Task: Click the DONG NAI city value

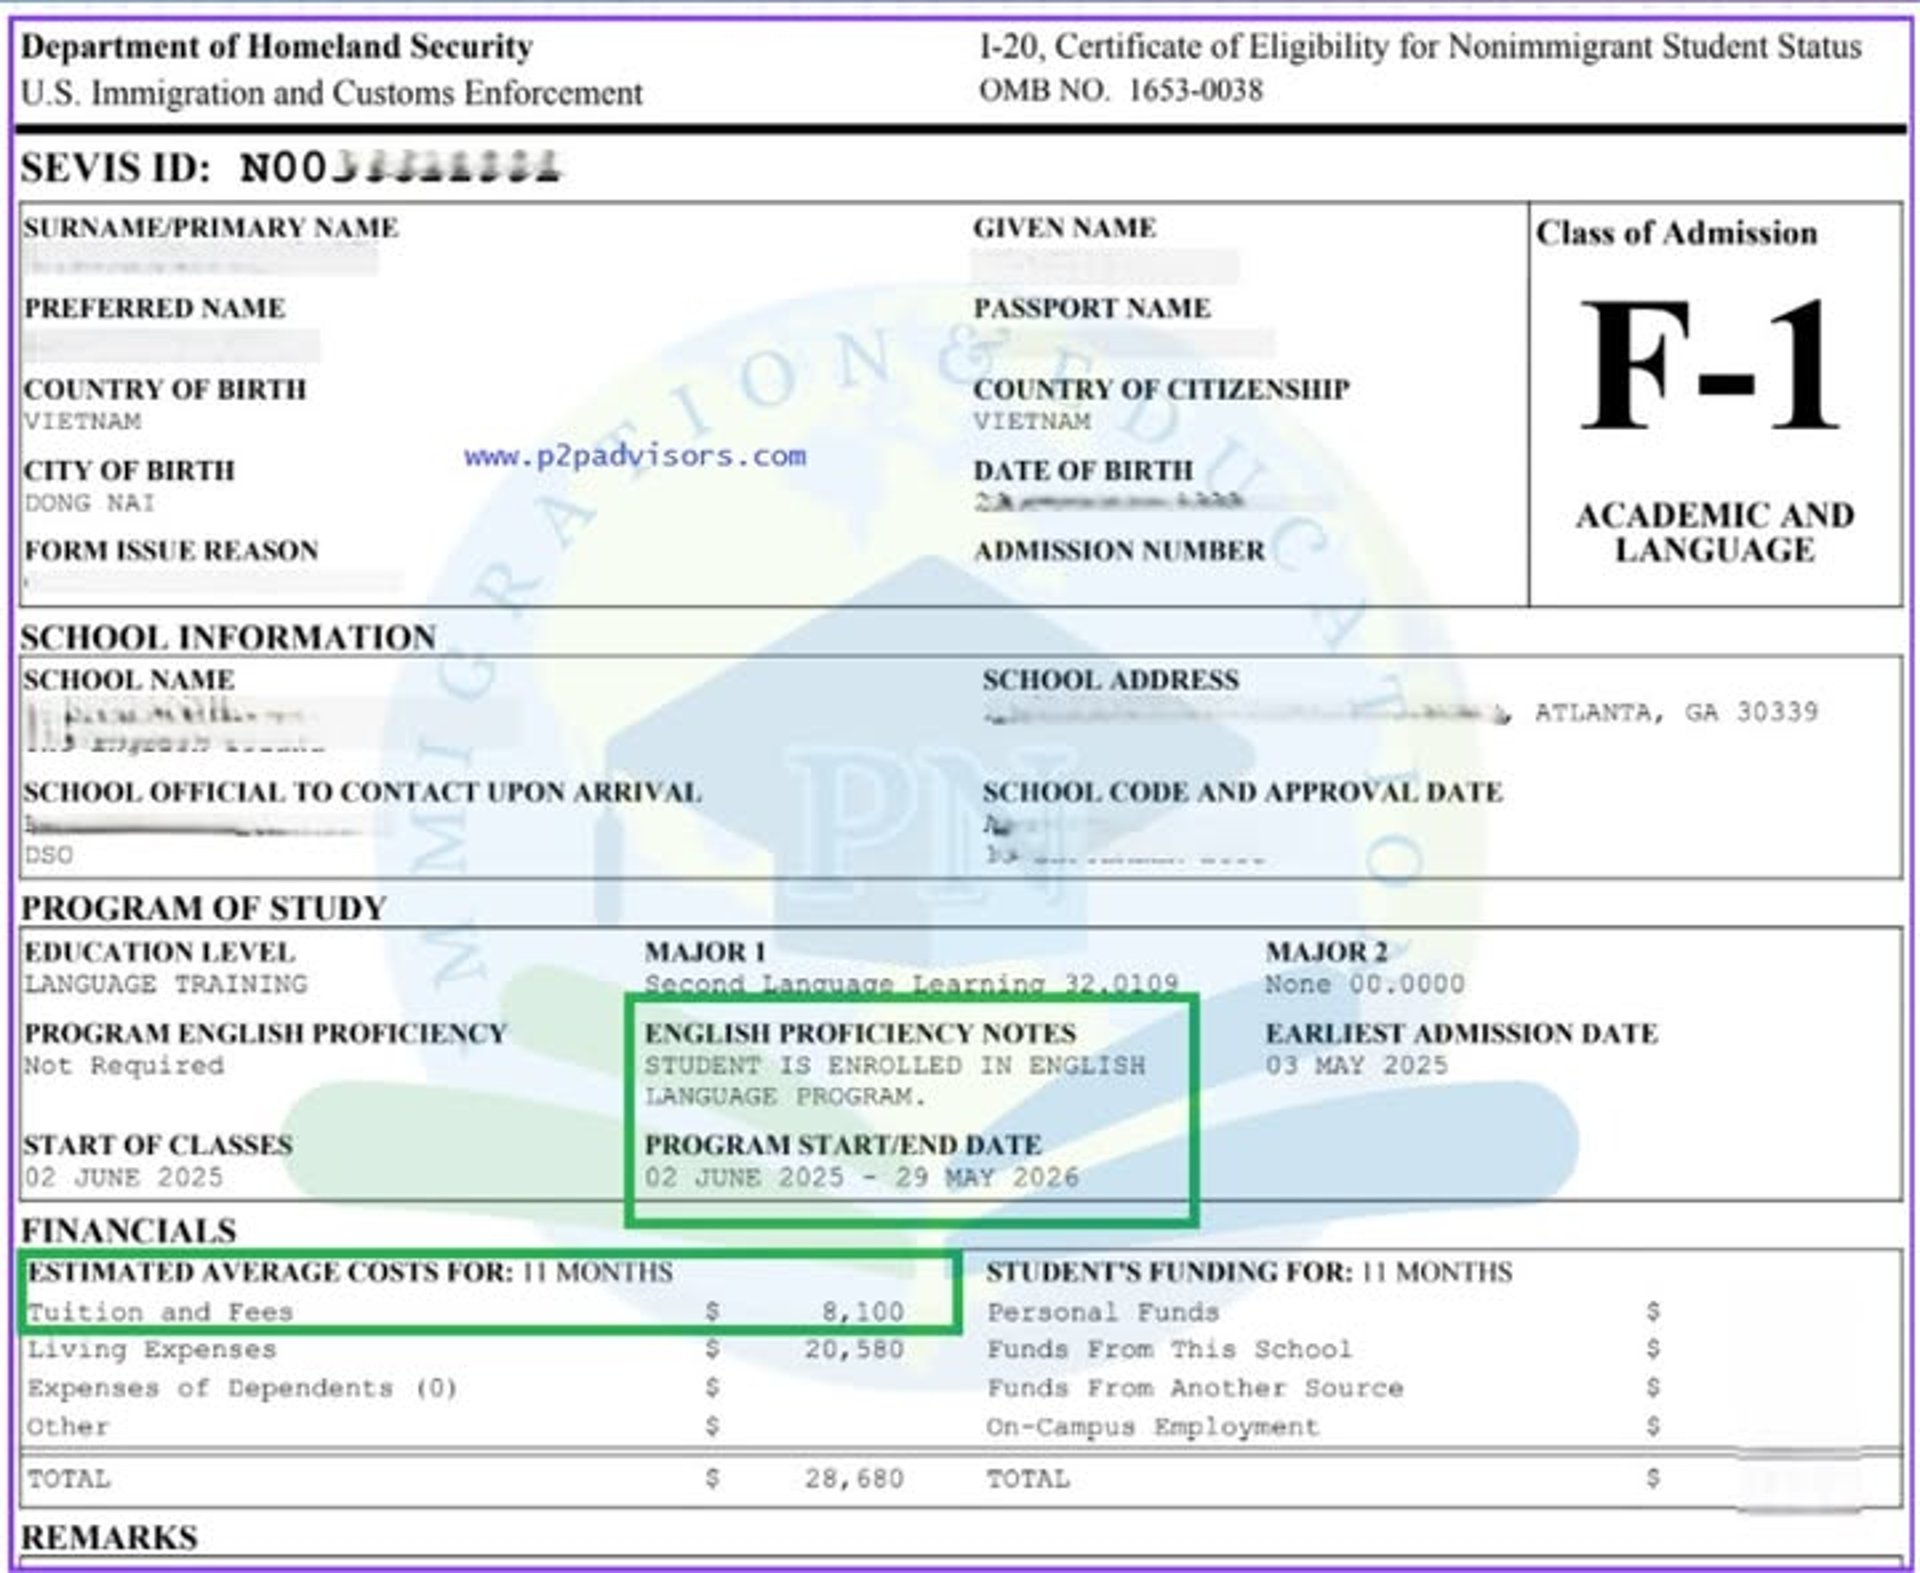Action: click(90, 503)
